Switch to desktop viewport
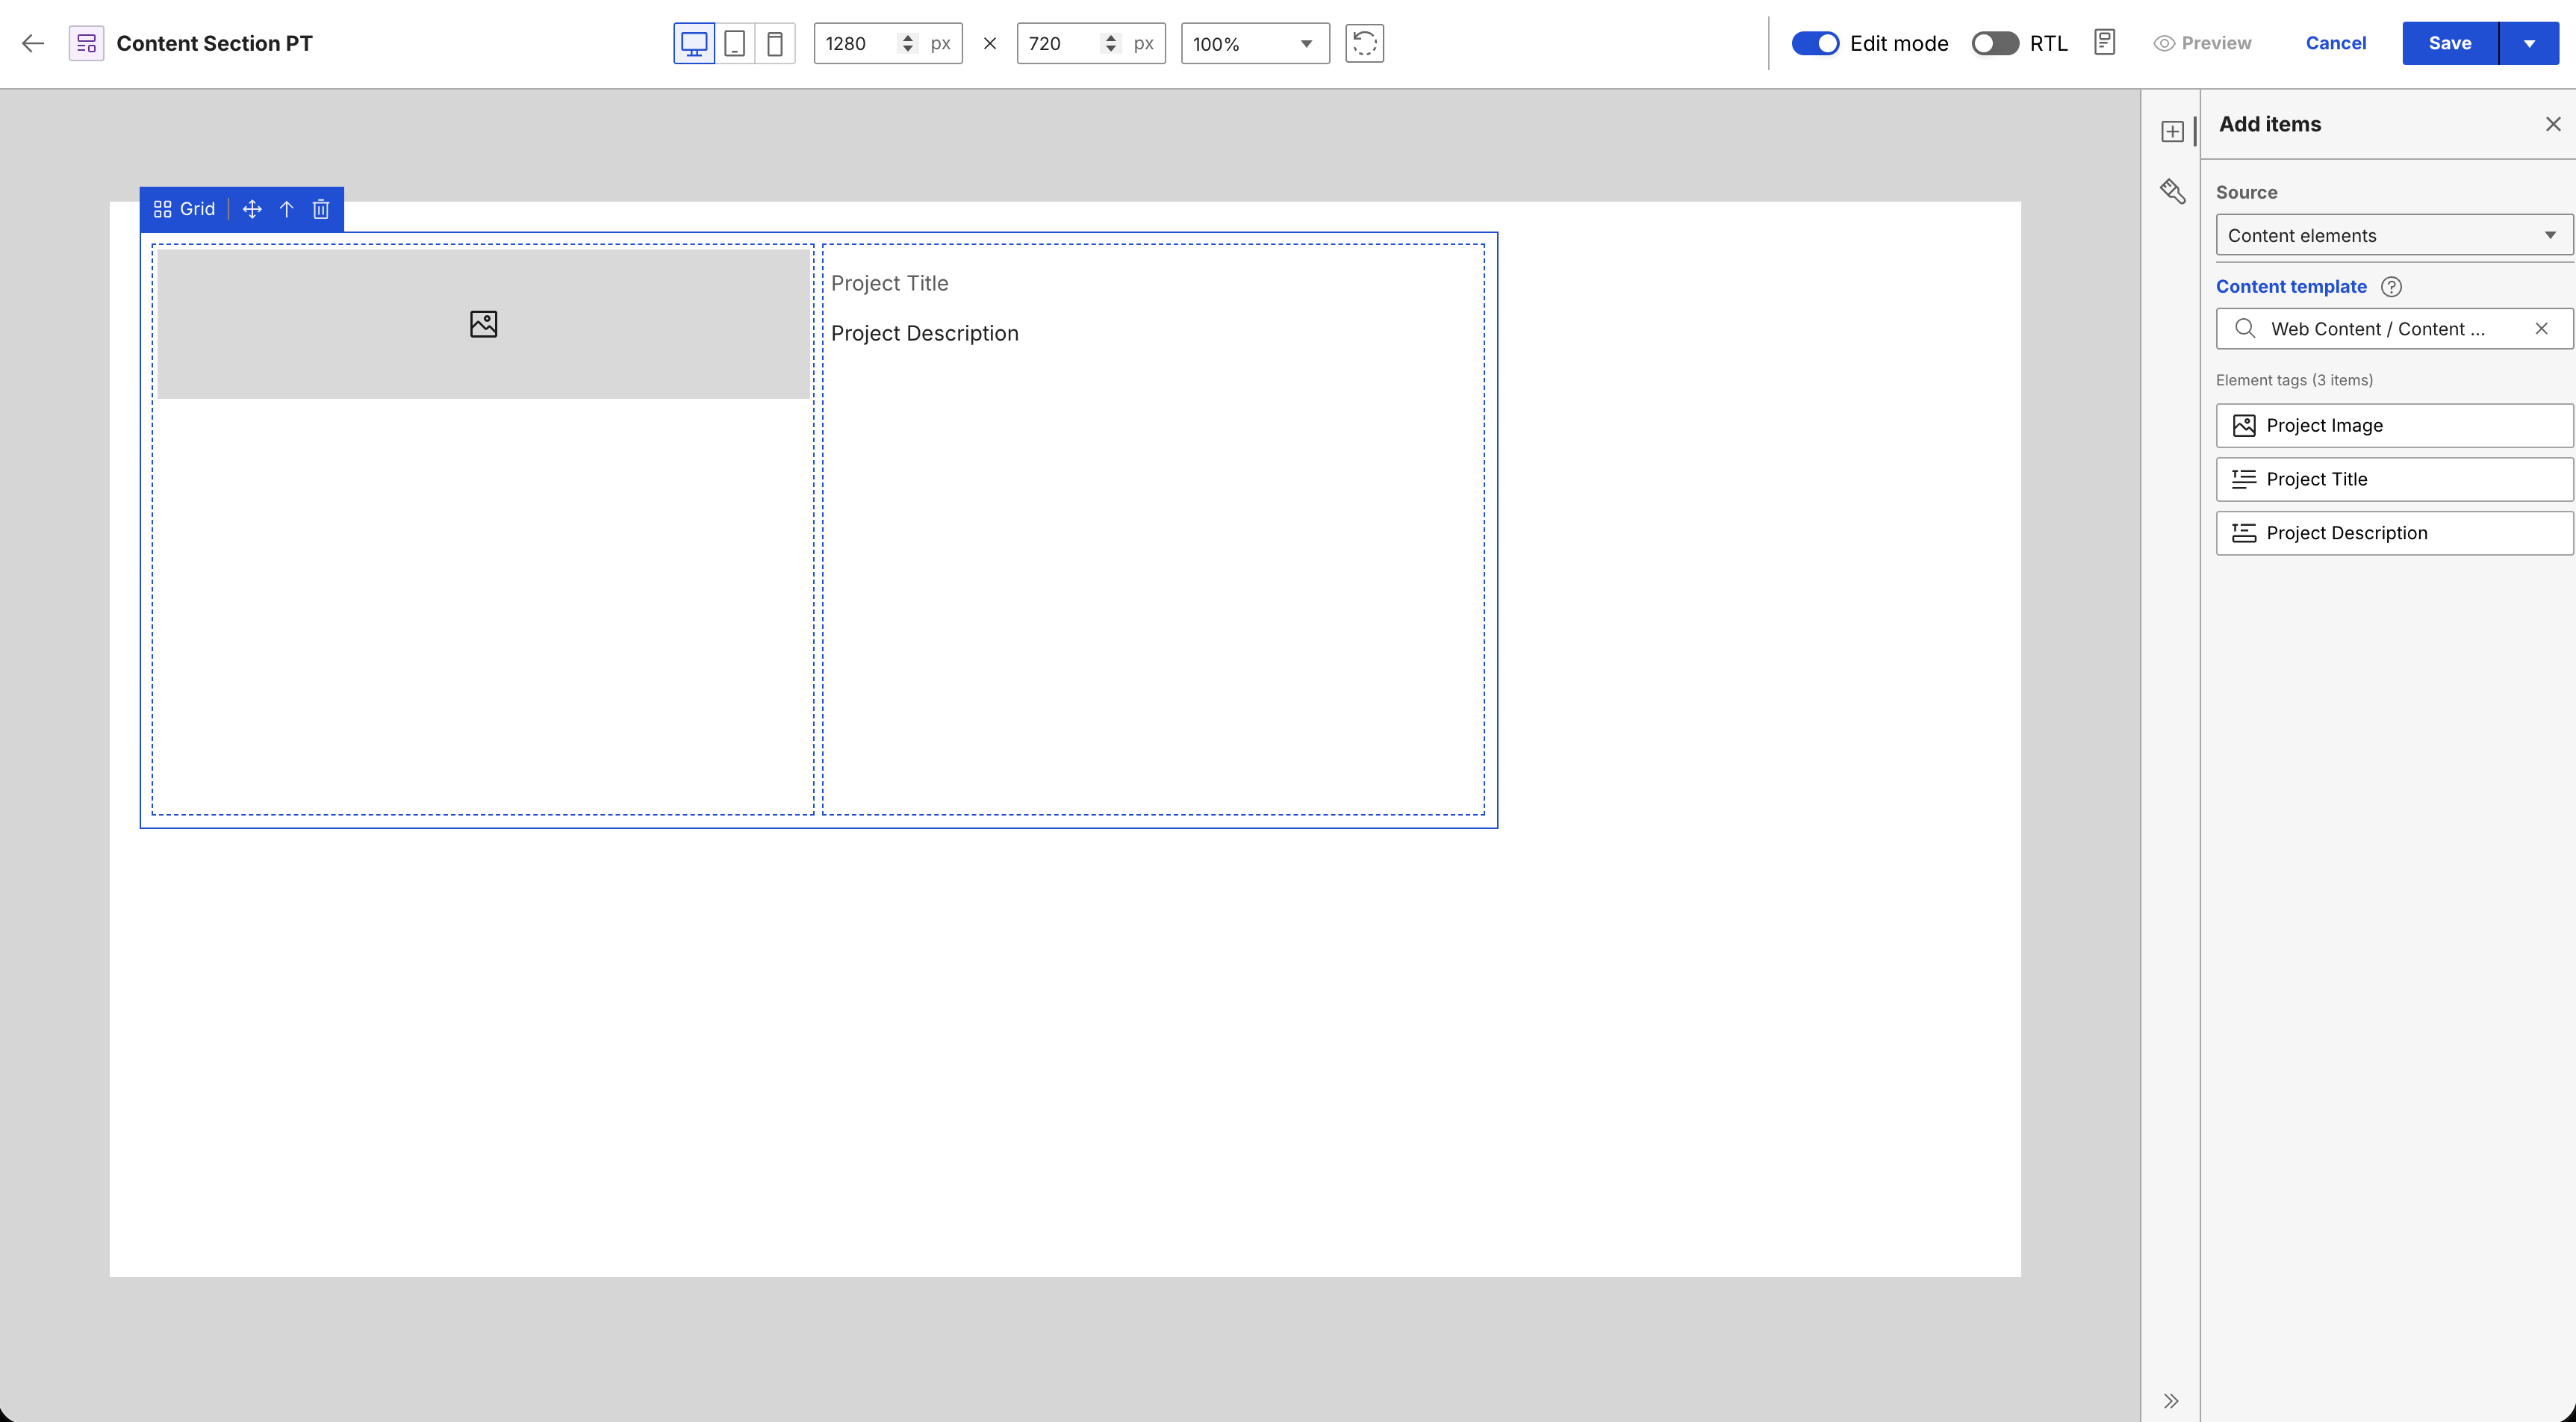Image resolution: width=2576 pixels, height=1422 pixels. click(x=694, y=43)
